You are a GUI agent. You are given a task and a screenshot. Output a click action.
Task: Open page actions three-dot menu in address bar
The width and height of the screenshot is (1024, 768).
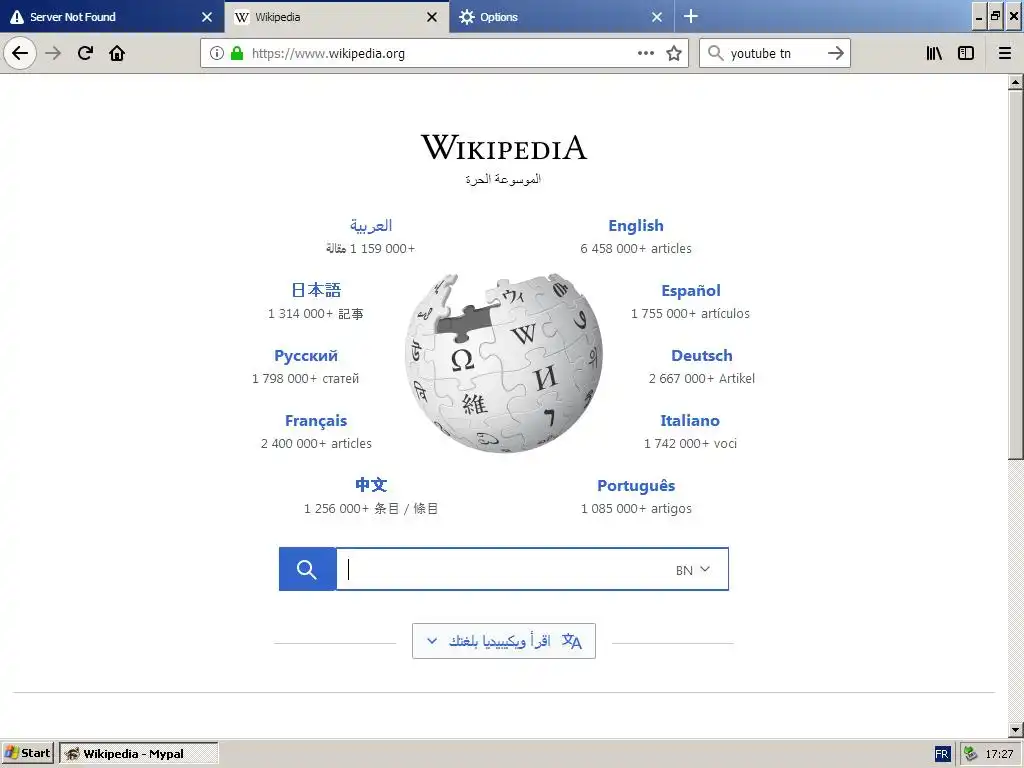[x=646, y=53]
